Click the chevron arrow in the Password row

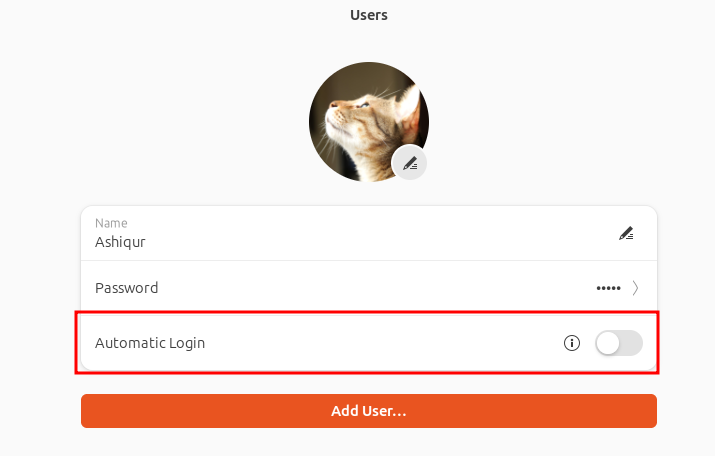(635, 288)
